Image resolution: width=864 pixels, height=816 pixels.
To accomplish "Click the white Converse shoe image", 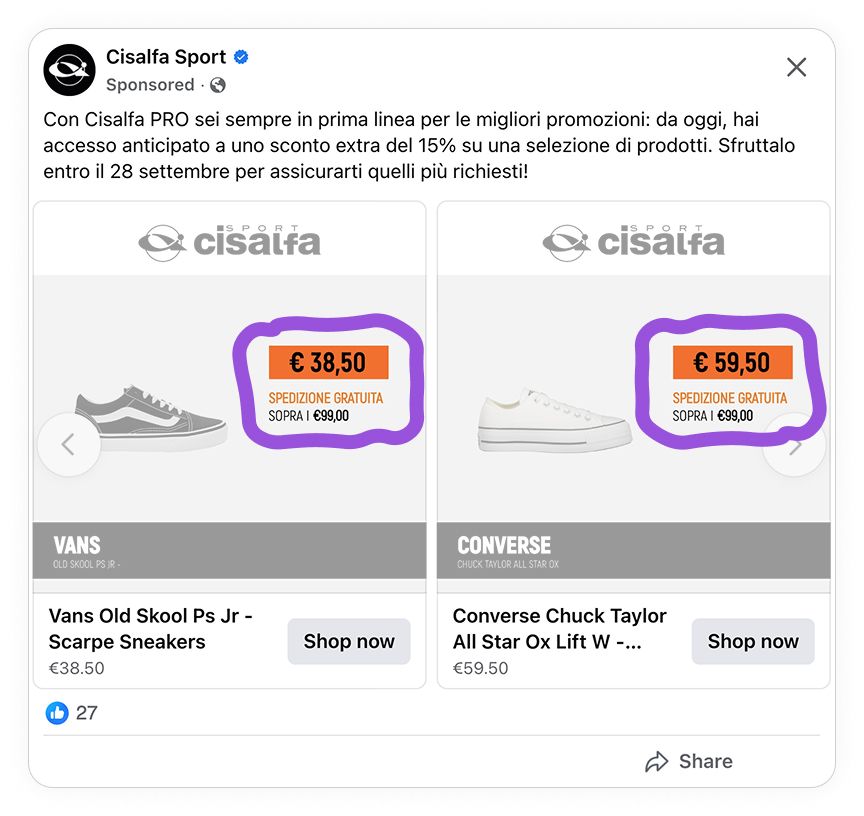I will coord(555,420).
